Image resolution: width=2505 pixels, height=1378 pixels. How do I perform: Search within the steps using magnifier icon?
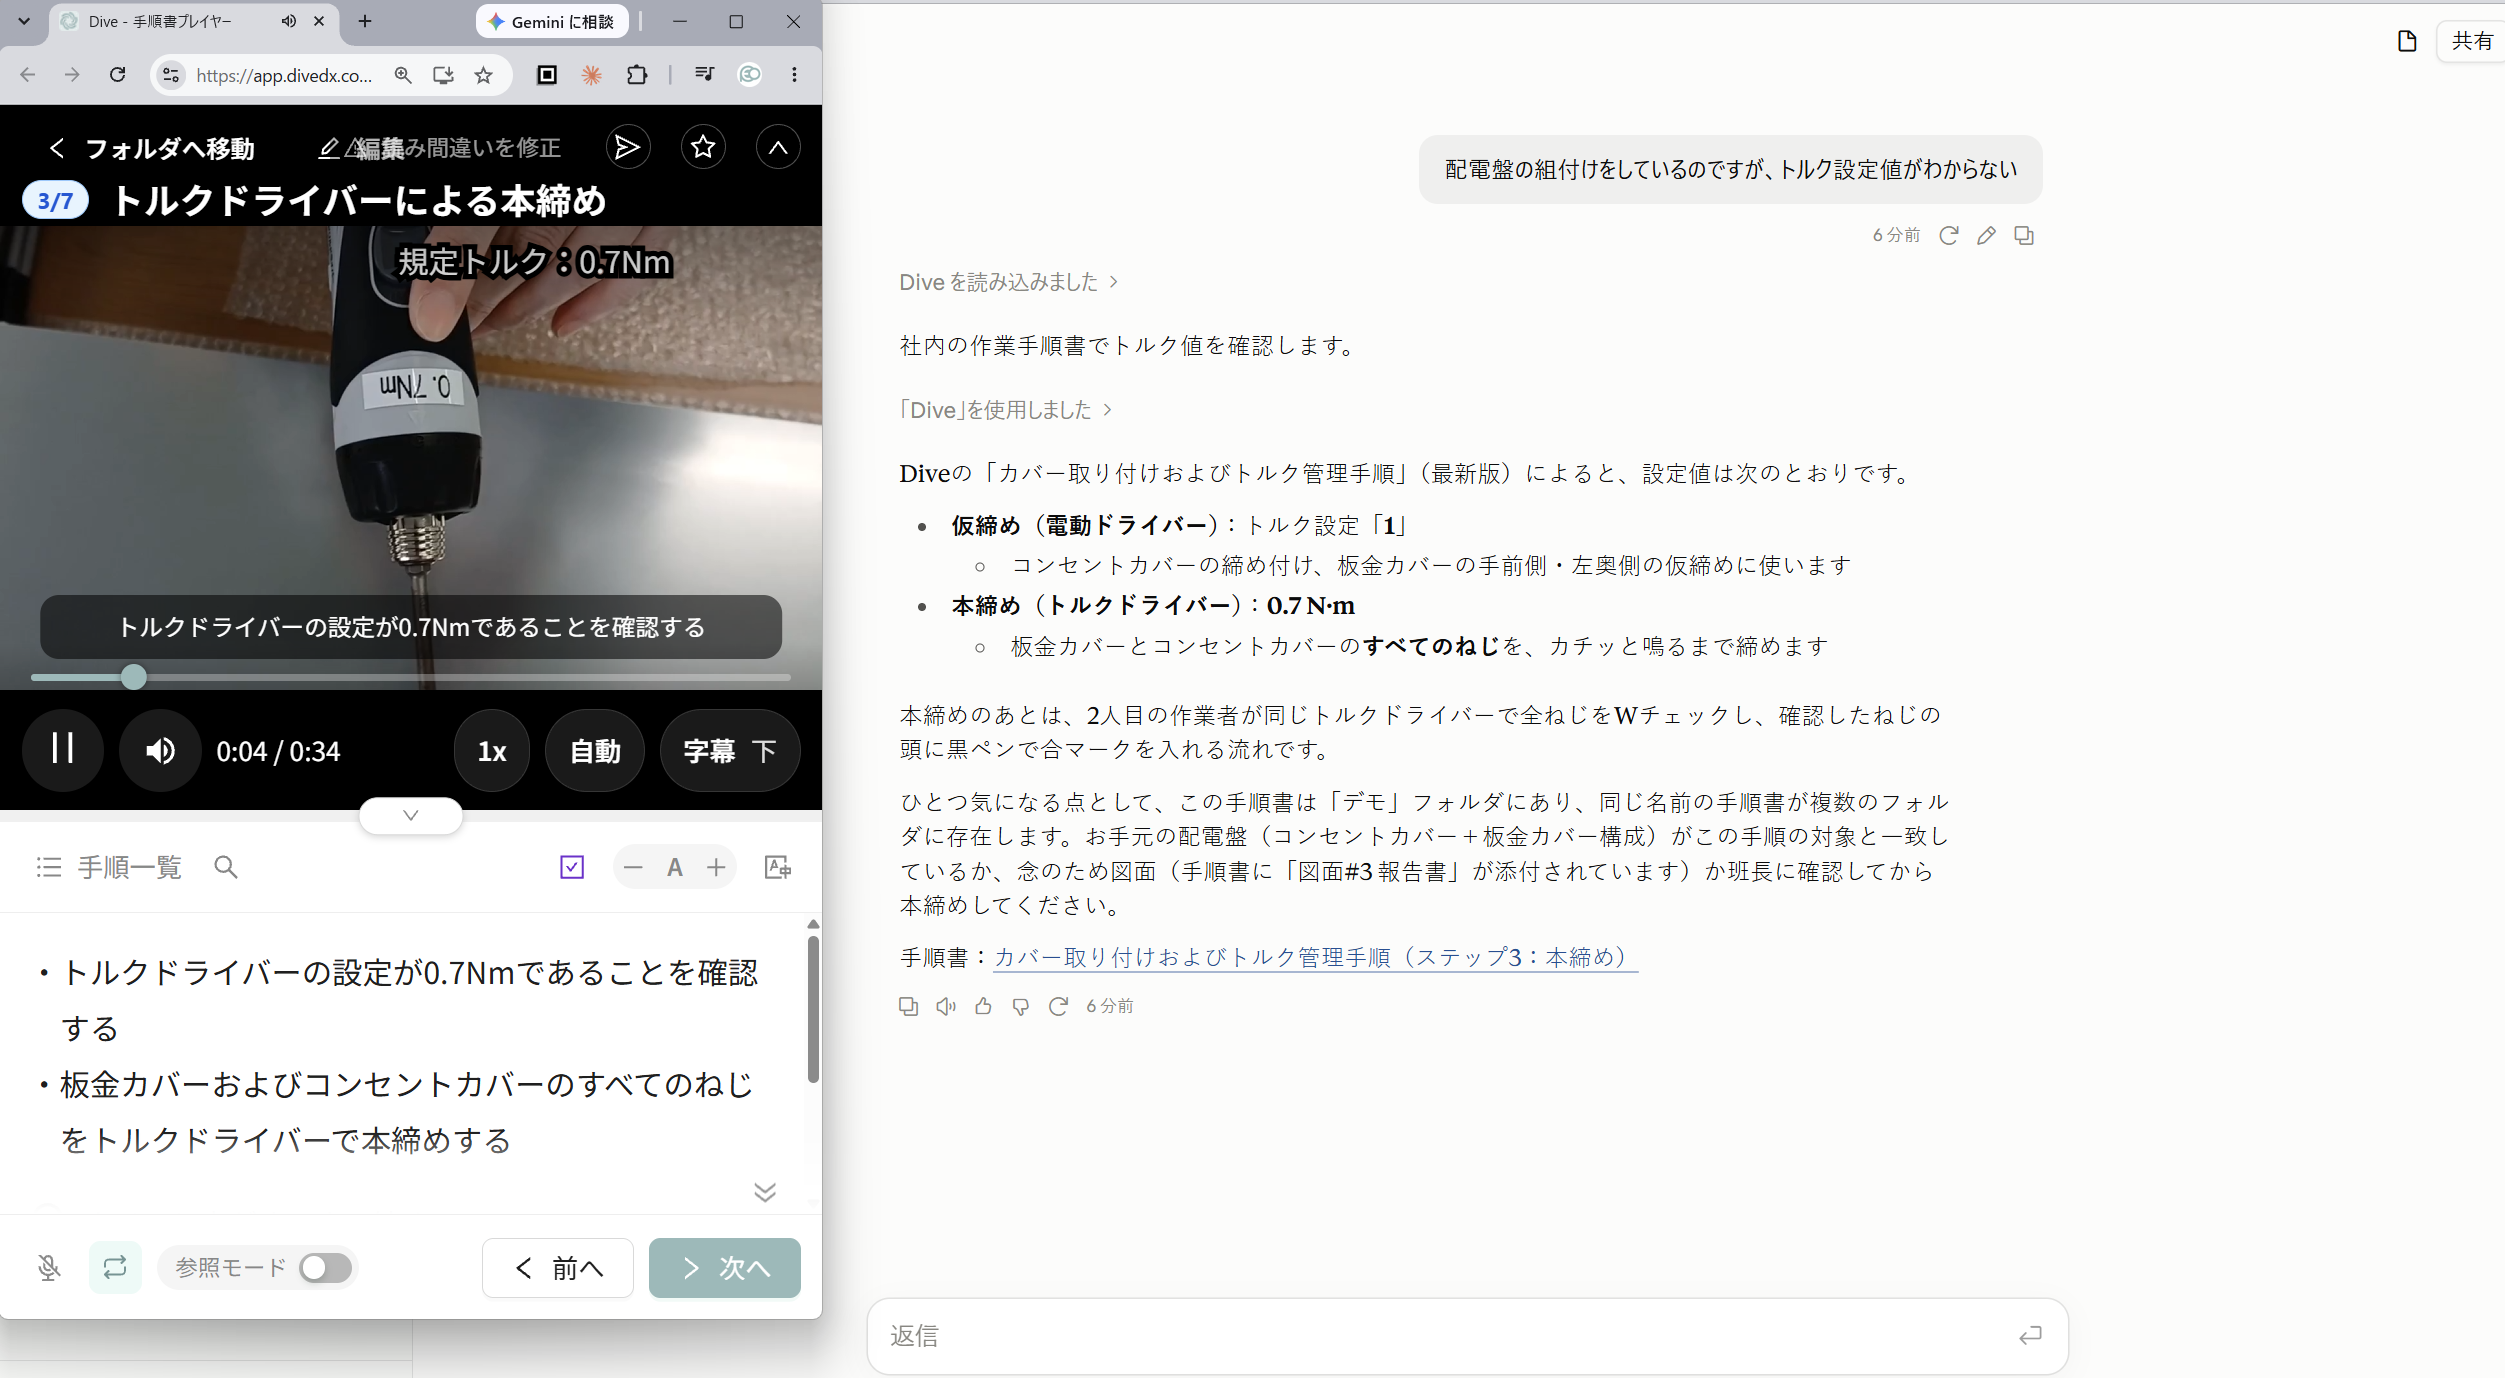pyautogui.click(x=226, y=867)
